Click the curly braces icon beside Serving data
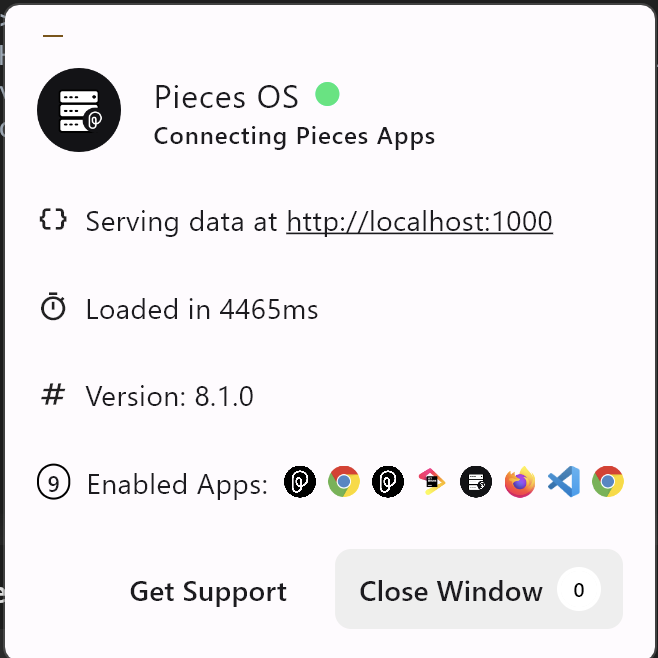Image resolution: width=658 pixels, height=658 pixels. (53, 220)
